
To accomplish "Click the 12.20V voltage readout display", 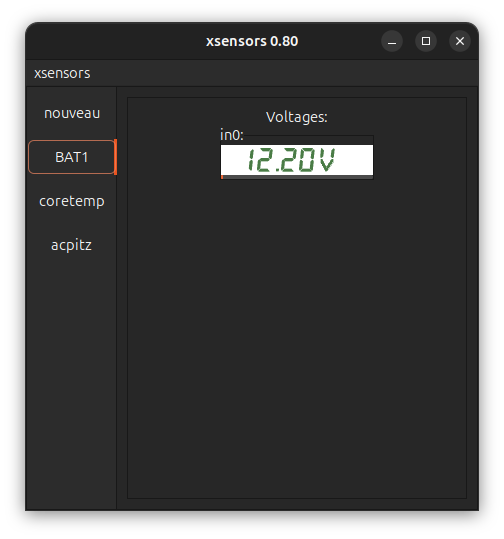I will click(x=297, y=160).
